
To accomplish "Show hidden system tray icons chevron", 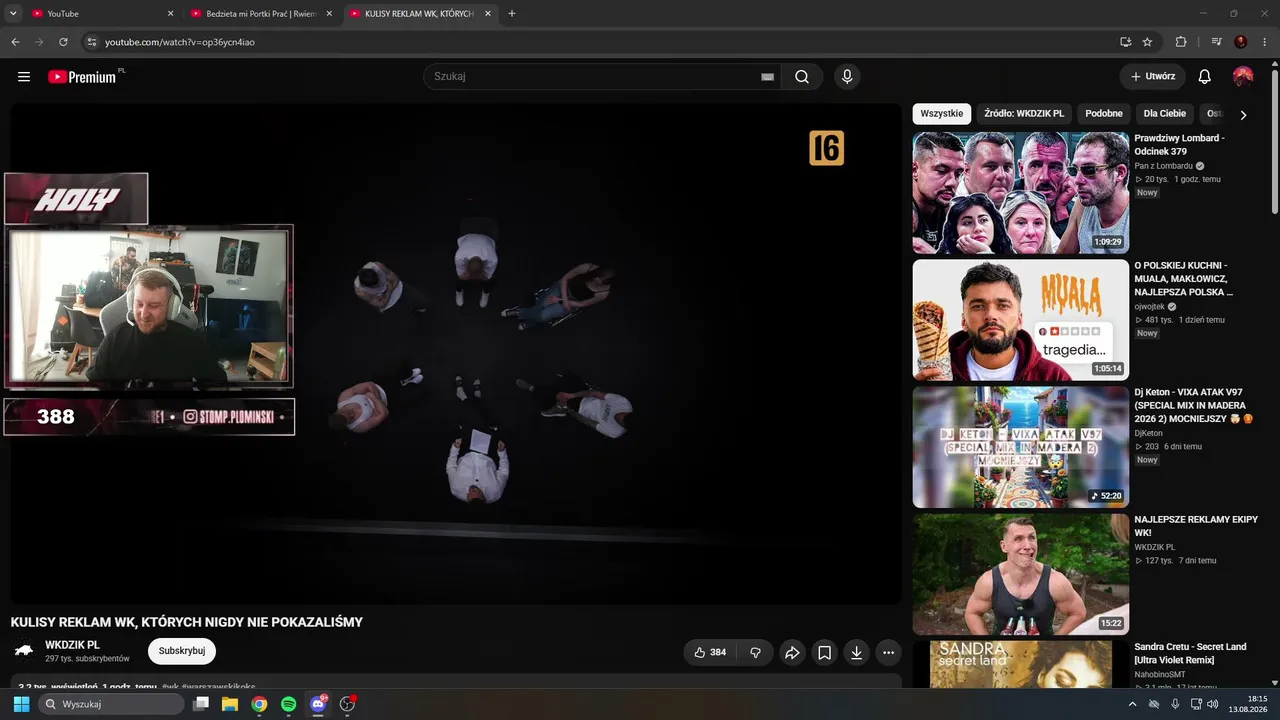I will tap(1132, 704).
